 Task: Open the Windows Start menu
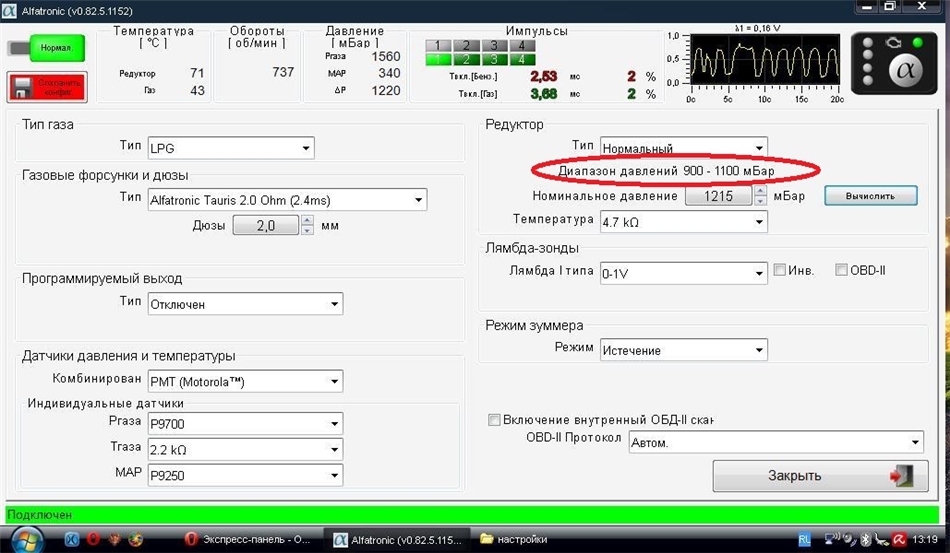tap(30, 539)
